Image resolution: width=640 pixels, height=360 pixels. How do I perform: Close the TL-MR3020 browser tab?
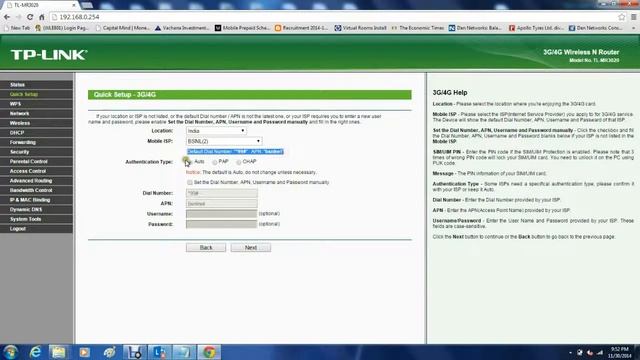tap(74, 5)
